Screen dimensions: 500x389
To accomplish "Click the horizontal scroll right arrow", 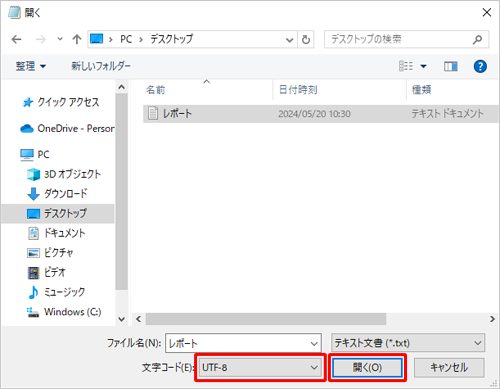I will coord(492,319).
